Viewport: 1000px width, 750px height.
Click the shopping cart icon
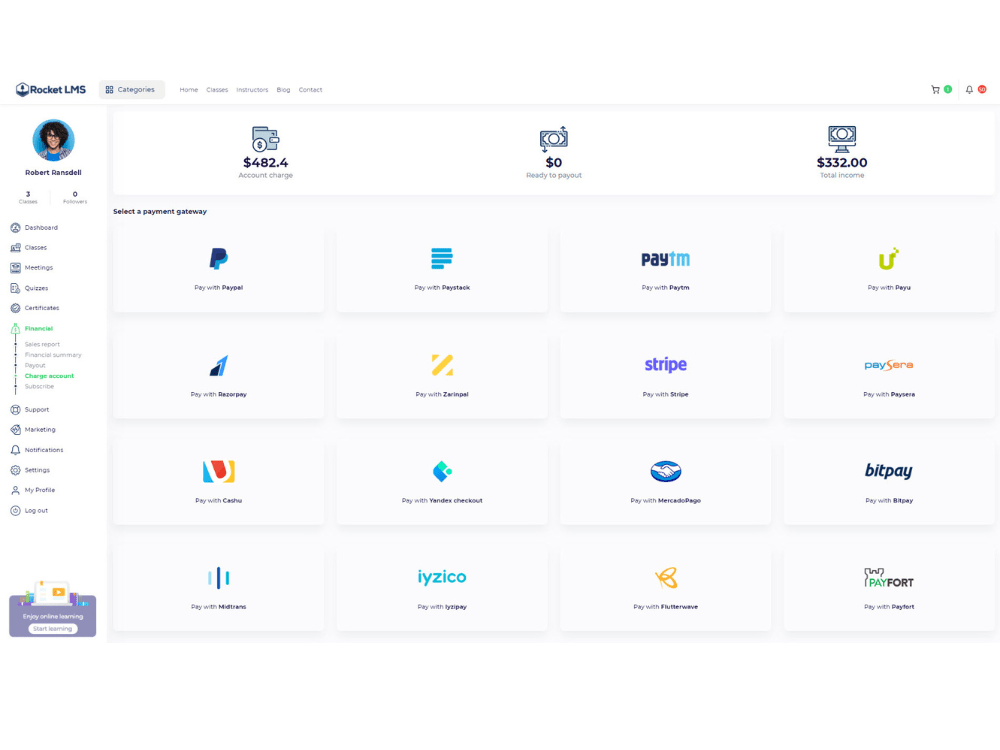(938, 89)
